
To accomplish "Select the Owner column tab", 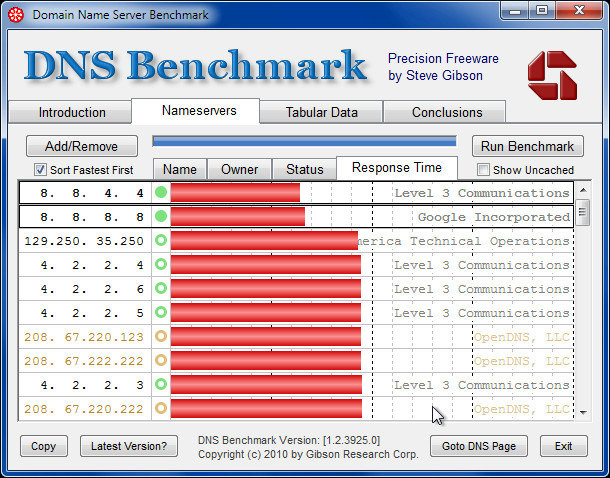I will (x=239, y=169).
